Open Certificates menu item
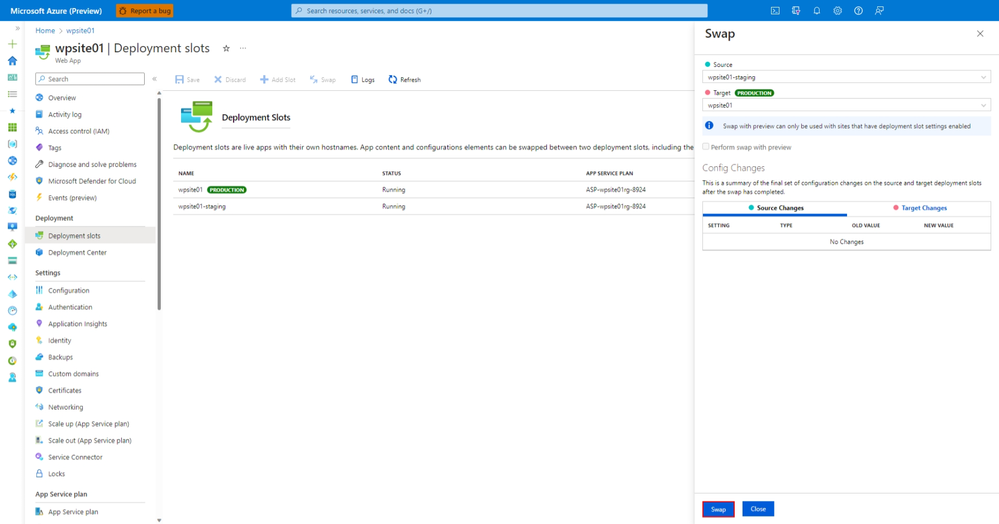The width and height of the screenshot is (999, 524). 64,390
